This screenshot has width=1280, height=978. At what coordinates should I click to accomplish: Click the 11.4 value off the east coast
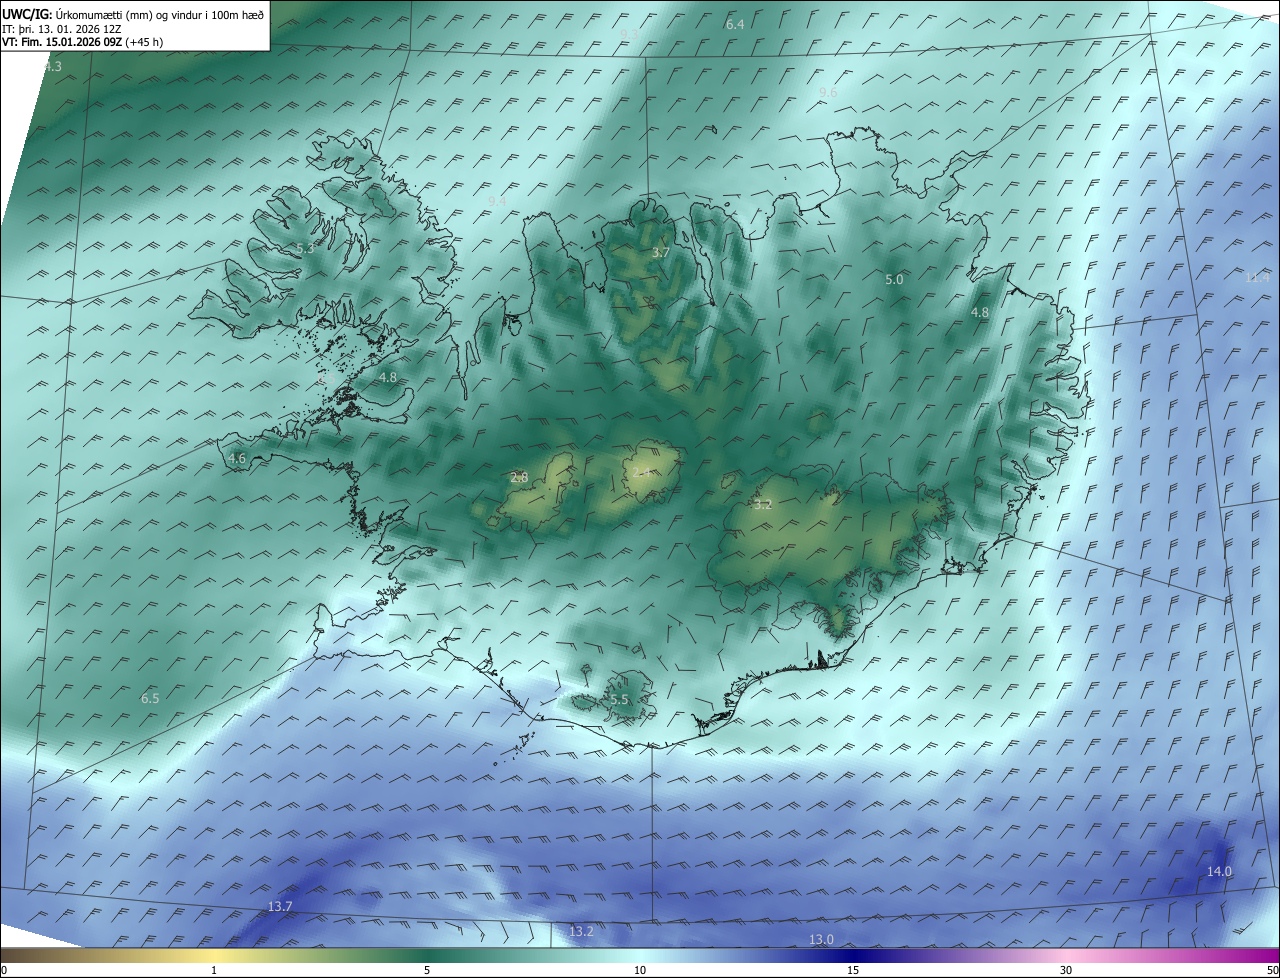(x=1257, y=277)
